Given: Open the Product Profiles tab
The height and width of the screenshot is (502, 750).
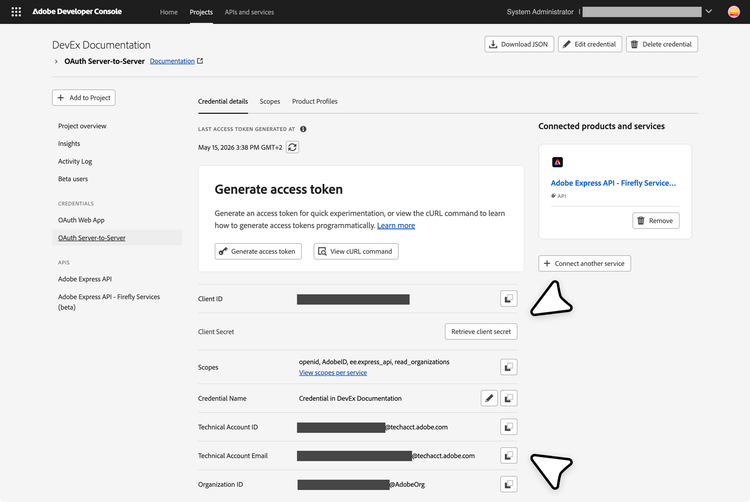Looking at the screenshot, I should pos(315,101).
